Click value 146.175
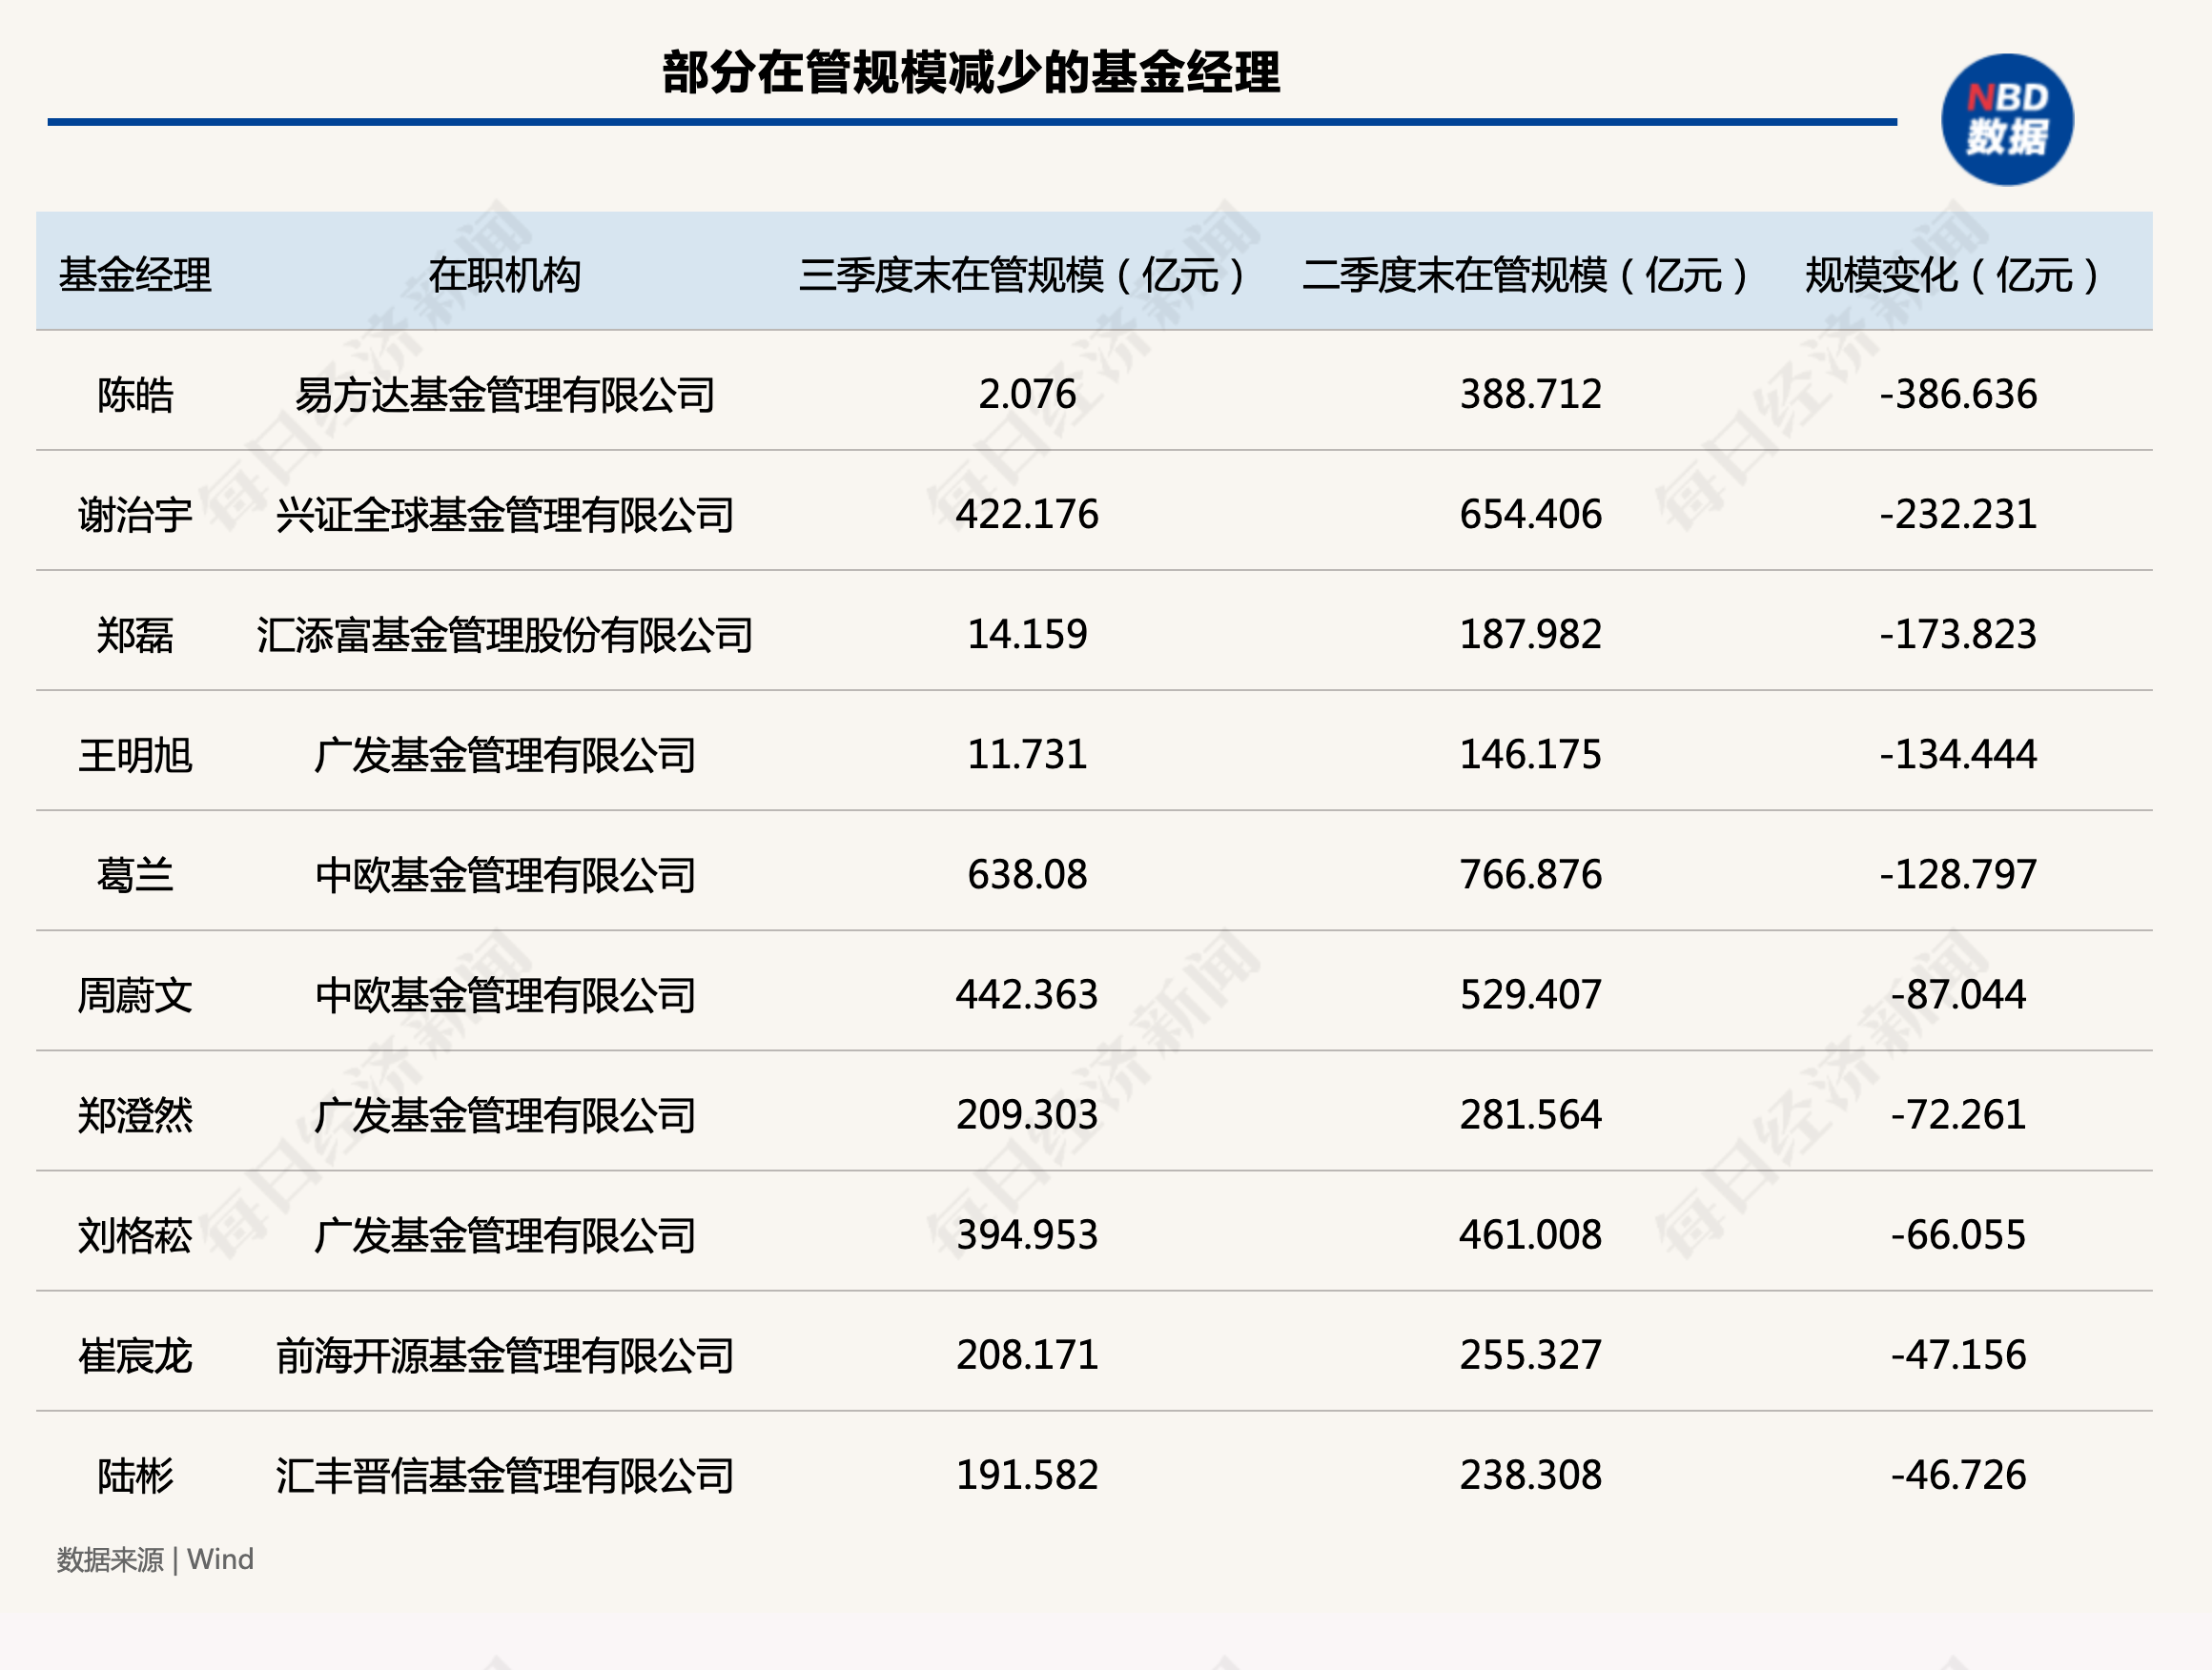 click(1530, 754)
